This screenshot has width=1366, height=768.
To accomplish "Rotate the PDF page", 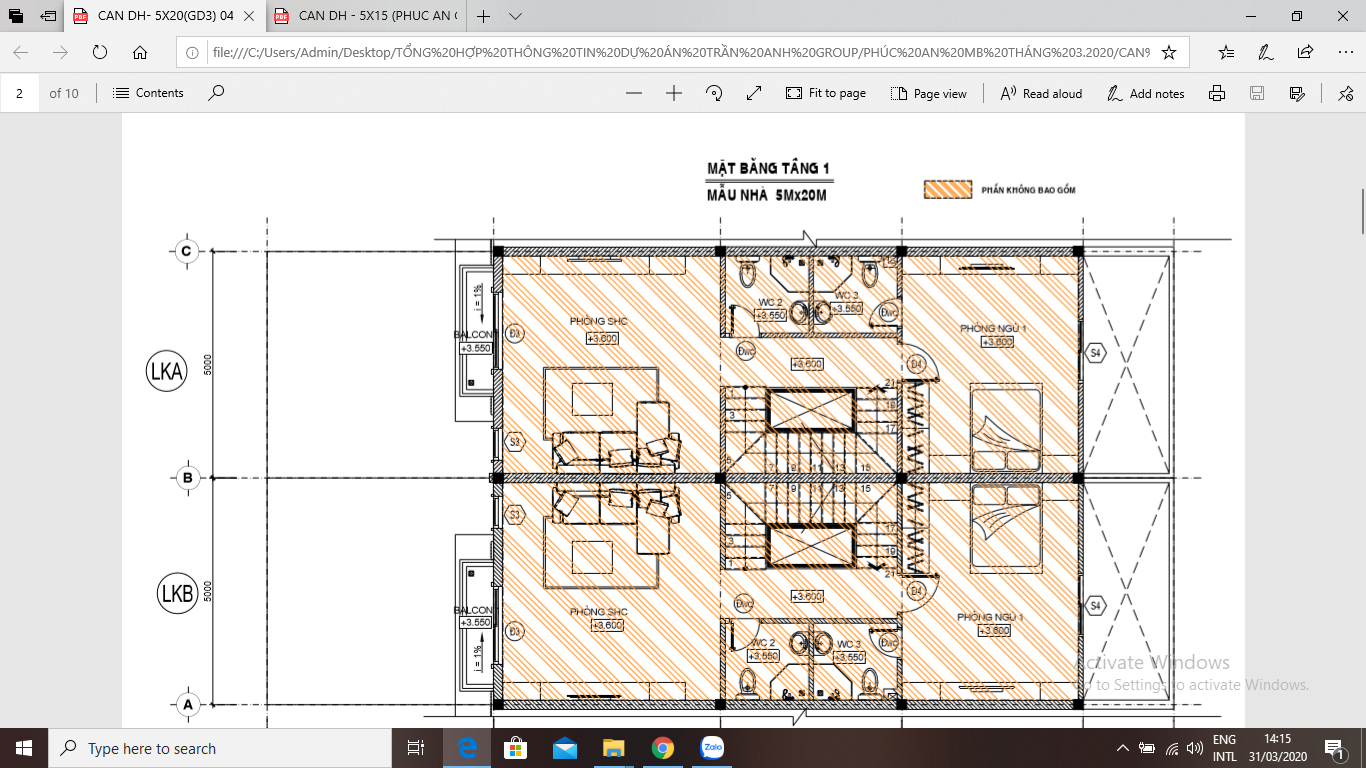I will [714, 93].
